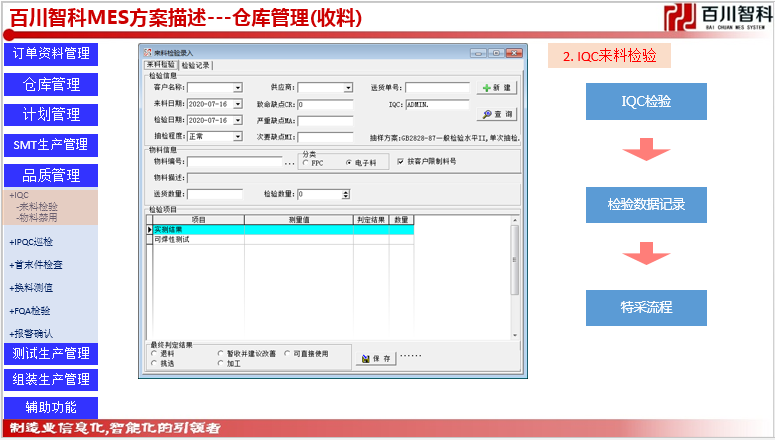Expand the +IQC tree item

click(19, 195)
